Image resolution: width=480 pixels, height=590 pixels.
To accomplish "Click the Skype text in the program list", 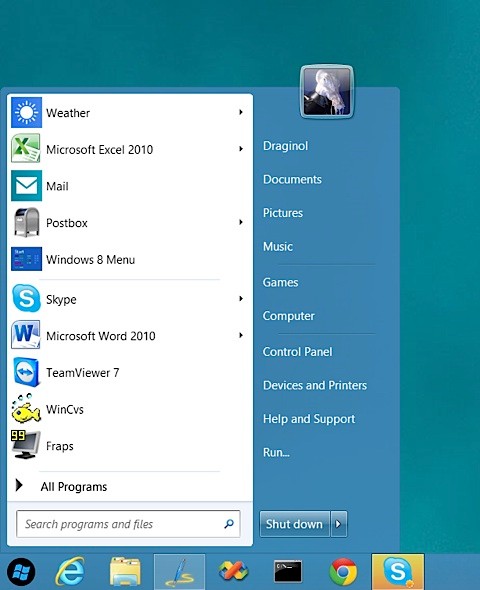I will 61,300.
